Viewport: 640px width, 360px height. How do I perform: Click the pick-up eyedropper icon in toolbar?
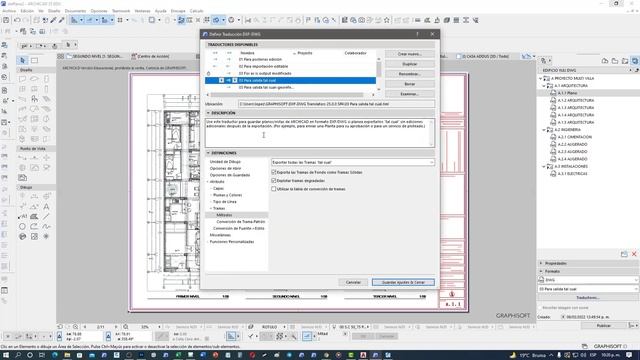tap(53, 20)
